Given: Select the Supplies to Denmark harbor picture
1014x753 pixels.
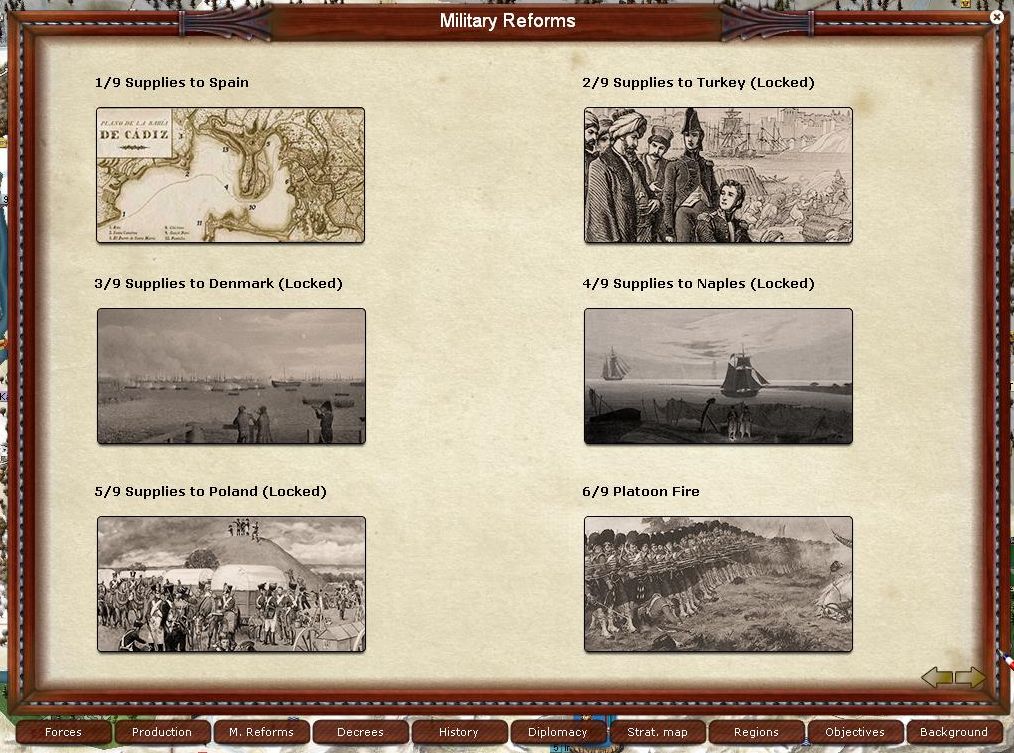Looking at the screenshot, I should (x=231, y=376).
